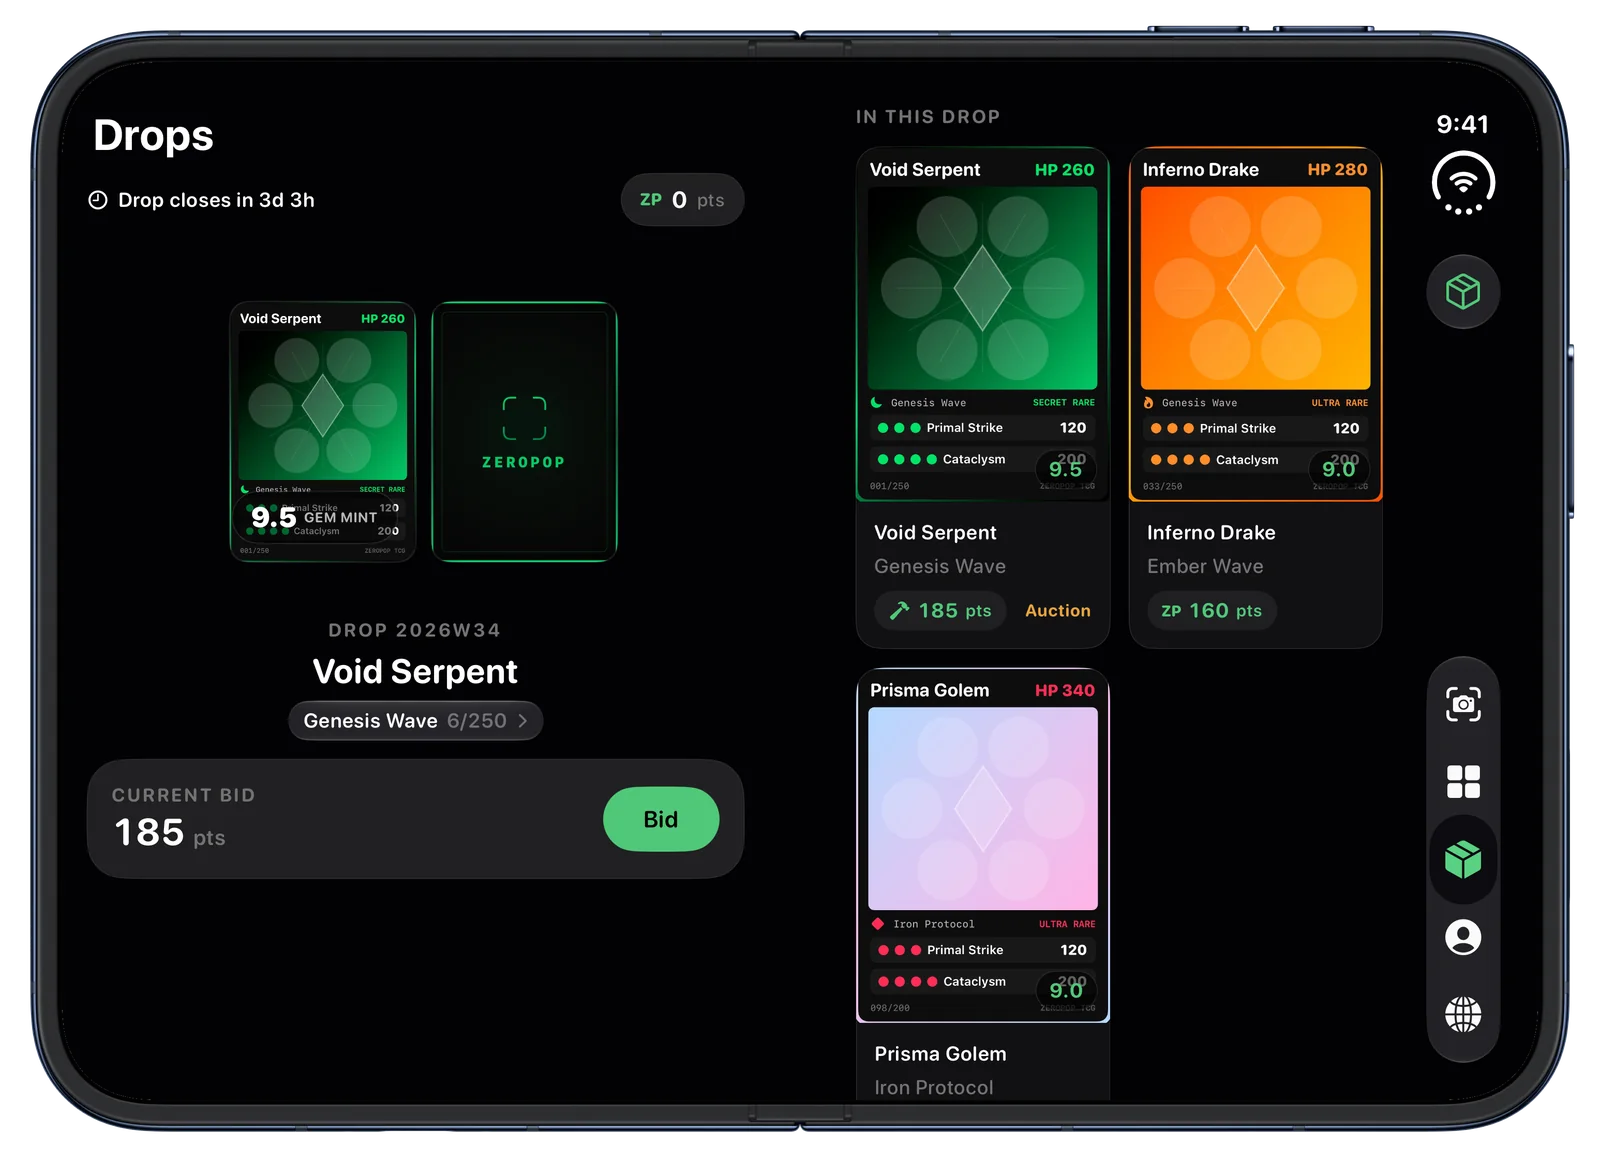The image size is (1600, 1162).
Task: Select the green Drops cube tab icon
Action: [1463, 859]
